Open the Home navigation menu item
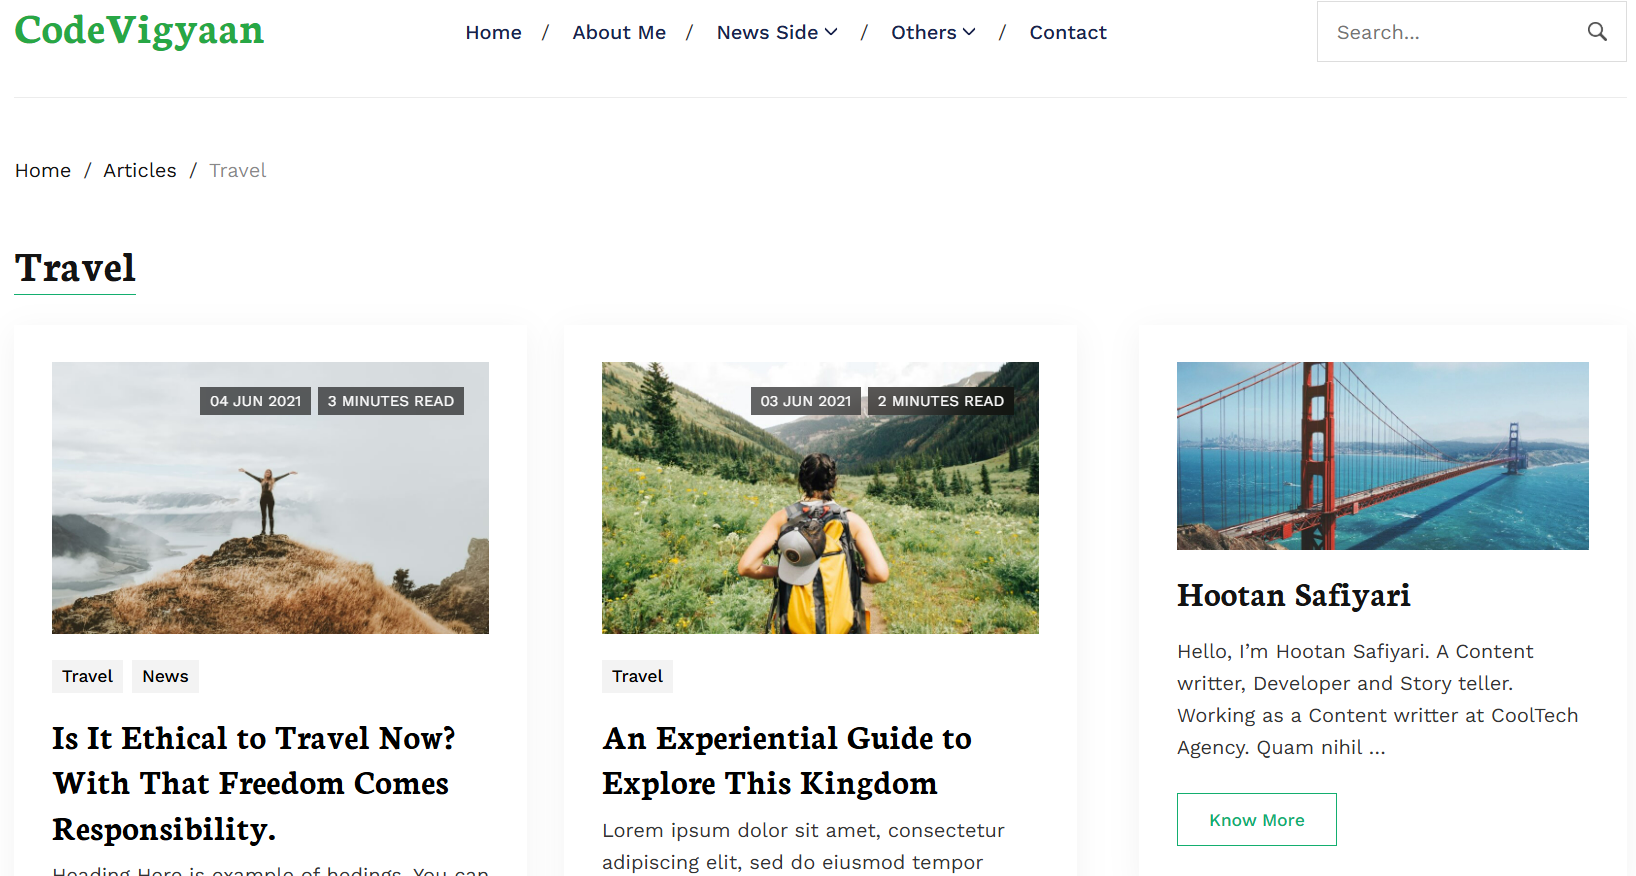1636x876 pixels. pos(493,33)
